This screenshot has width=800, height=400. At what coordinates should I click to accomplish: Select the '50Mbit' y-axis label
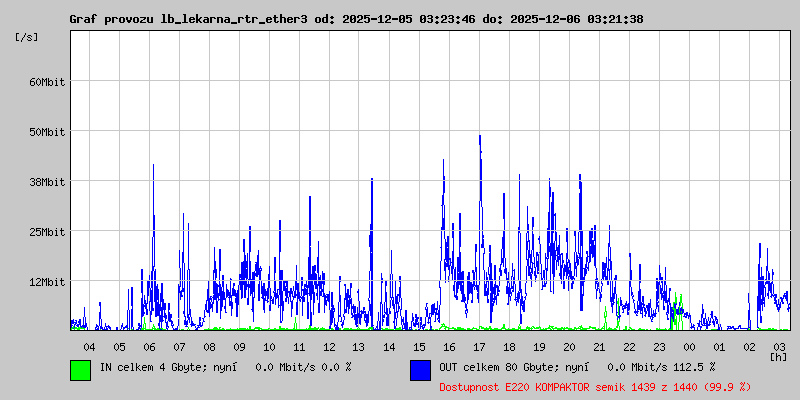47,132
